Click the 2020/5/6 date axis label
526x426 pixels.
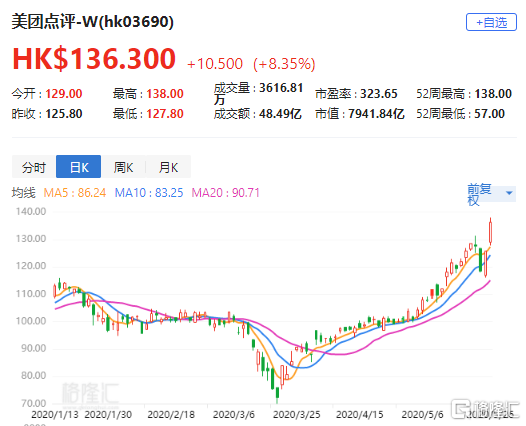point(423,415)
